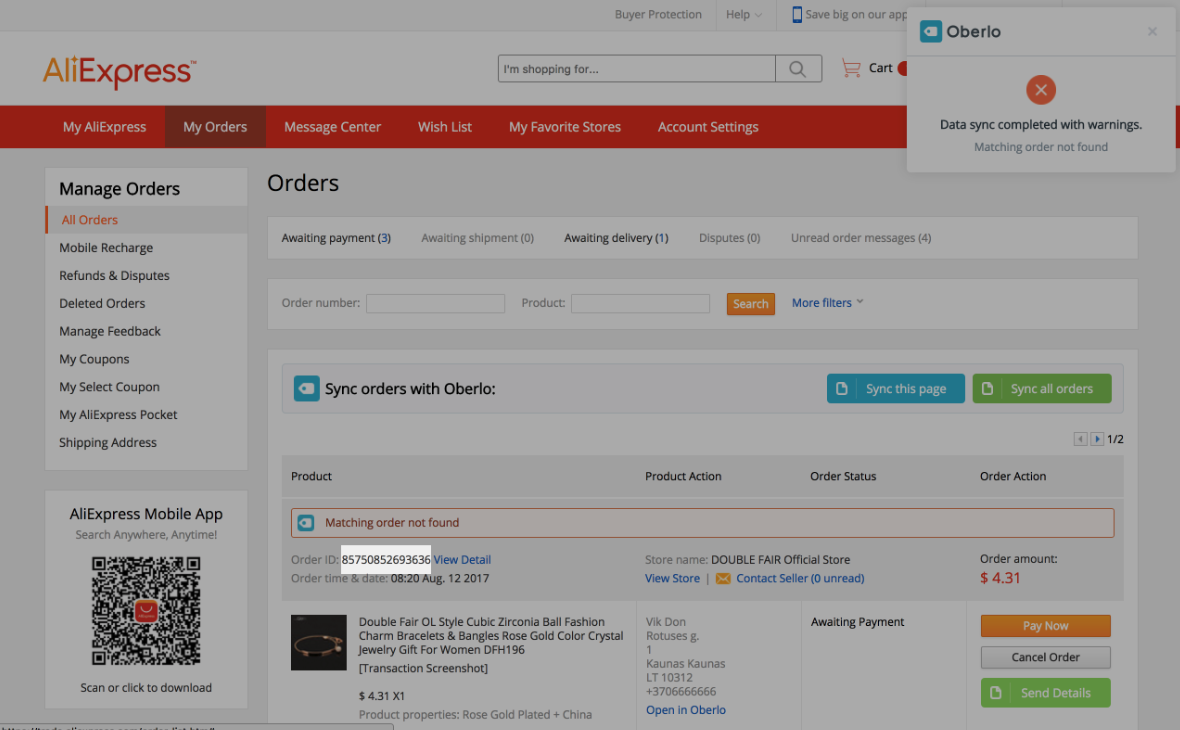Filter by Awaiting payment (3)
This screenshot has width=1180, height=730.
tap(336, 238)
